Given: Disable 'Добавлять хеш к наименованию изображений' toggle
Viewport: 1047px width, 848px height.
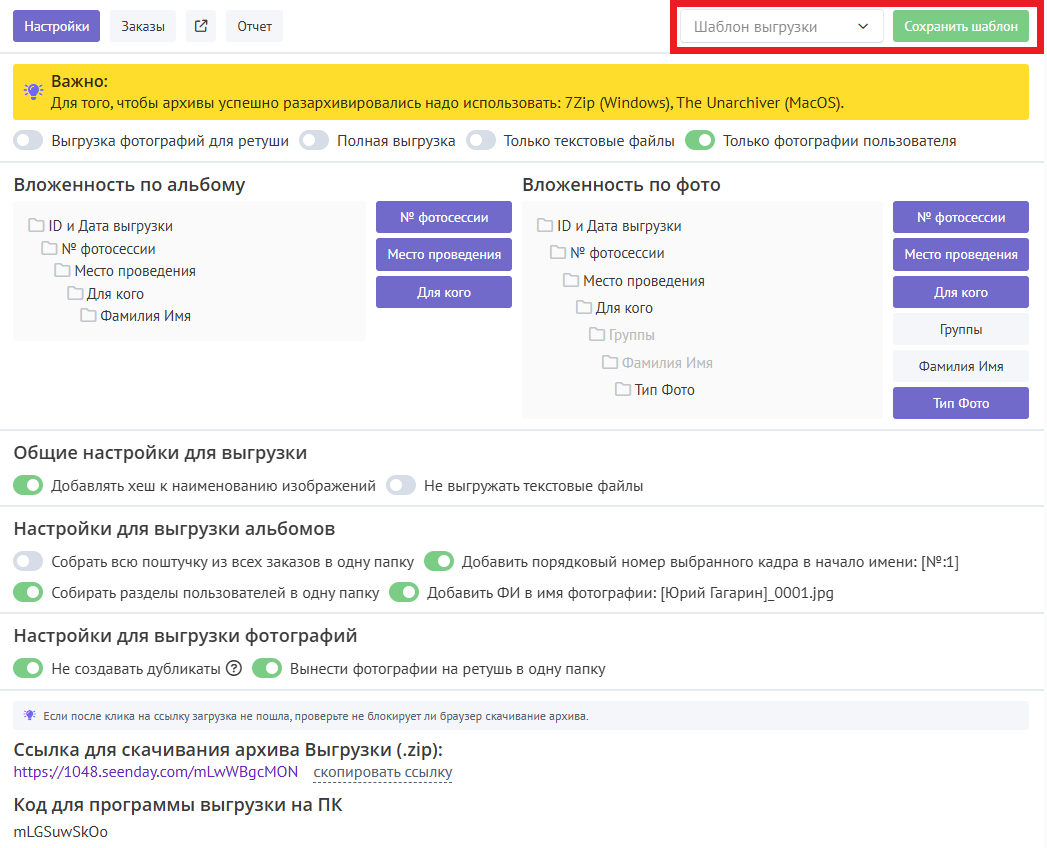Looking at the screenshot, I should click(29, 485).
